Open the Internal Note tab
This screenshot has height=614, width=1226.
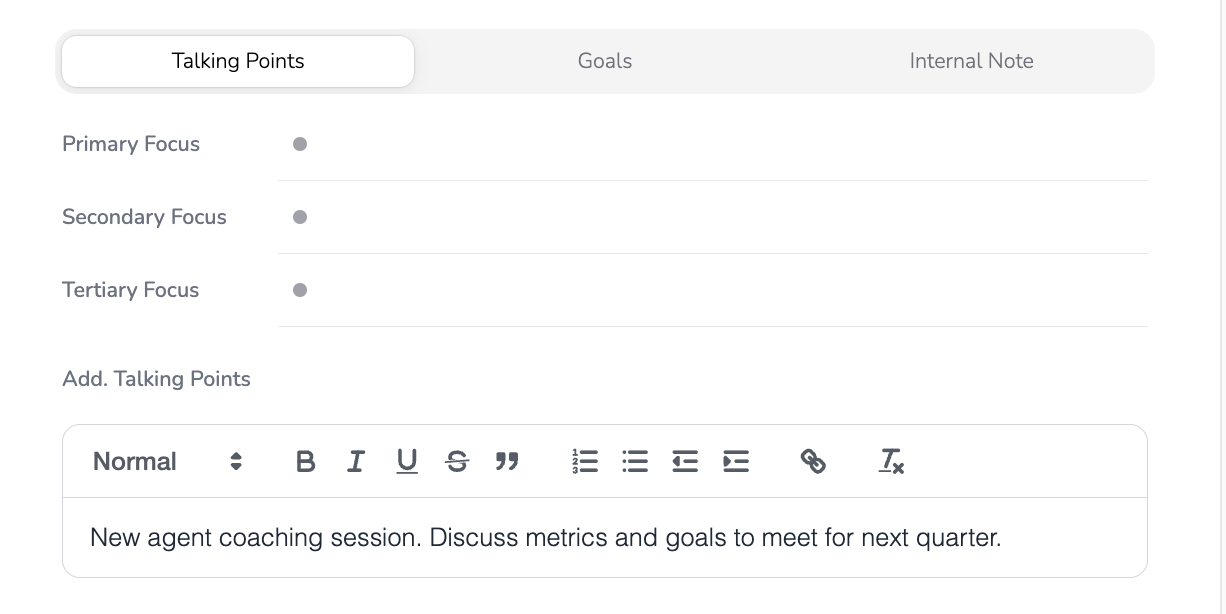click(971, 61)
